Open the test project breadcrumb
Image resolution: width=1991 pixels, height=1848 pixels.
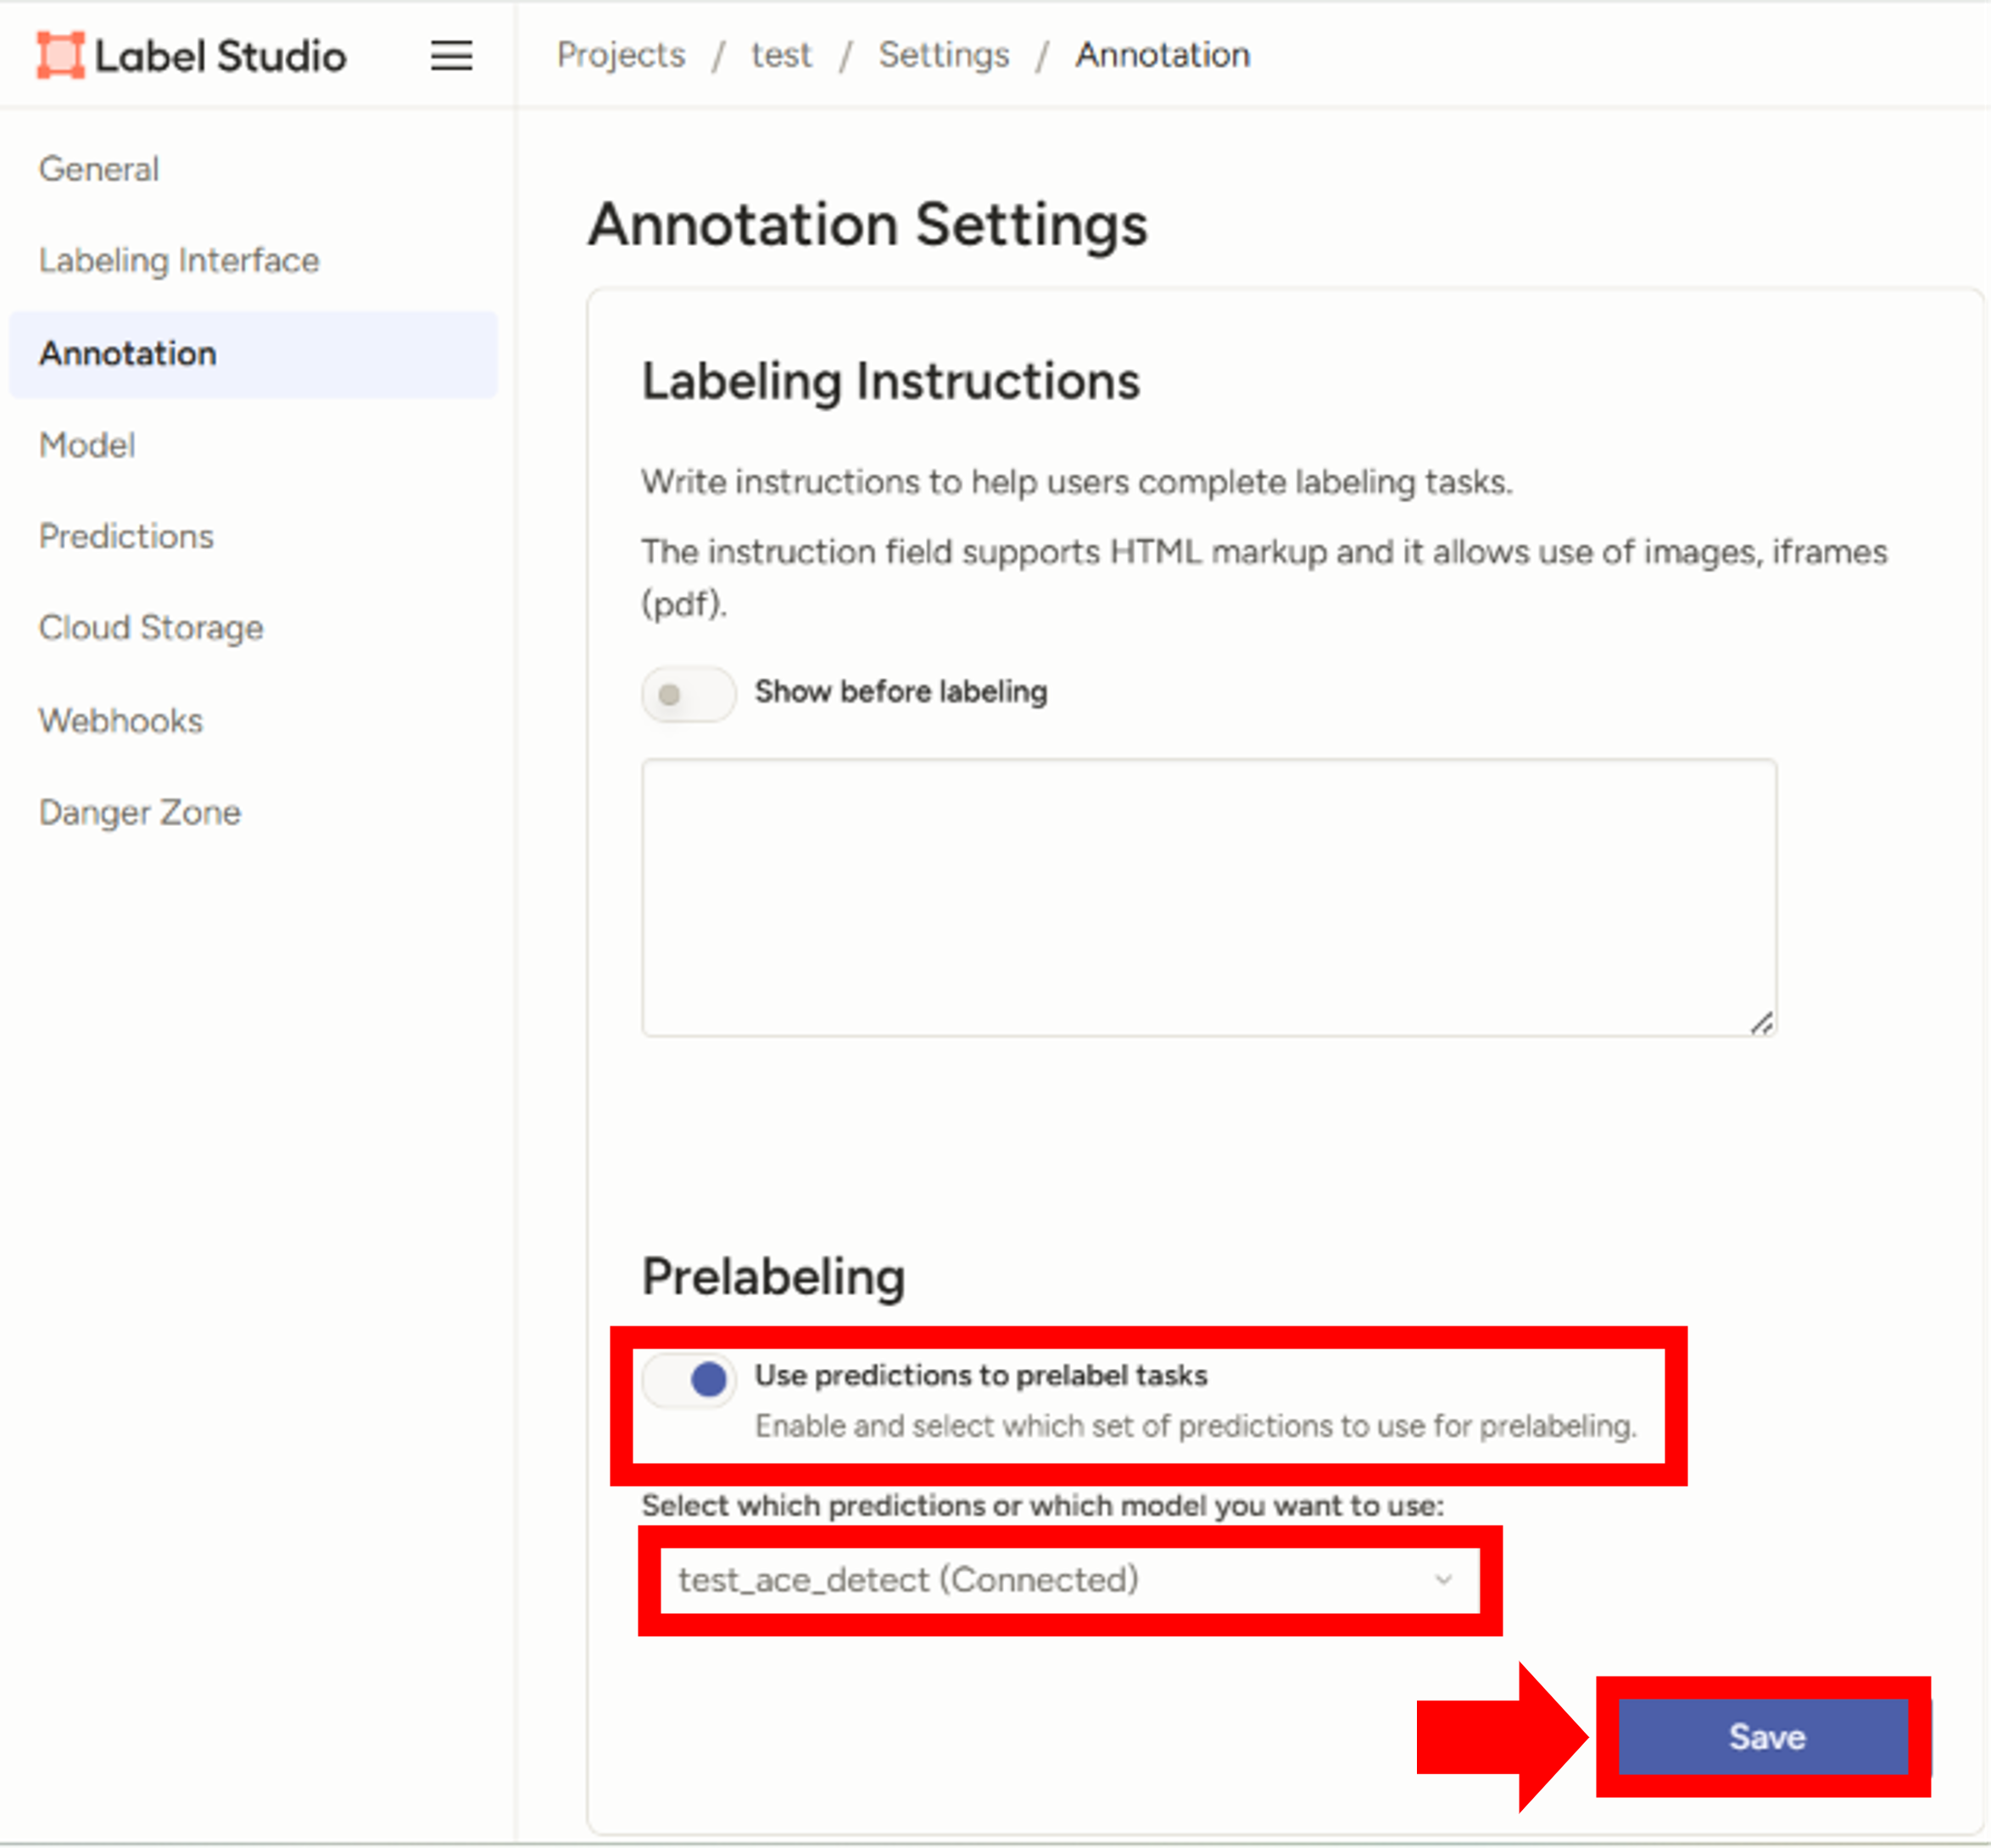tap(781, 54)
